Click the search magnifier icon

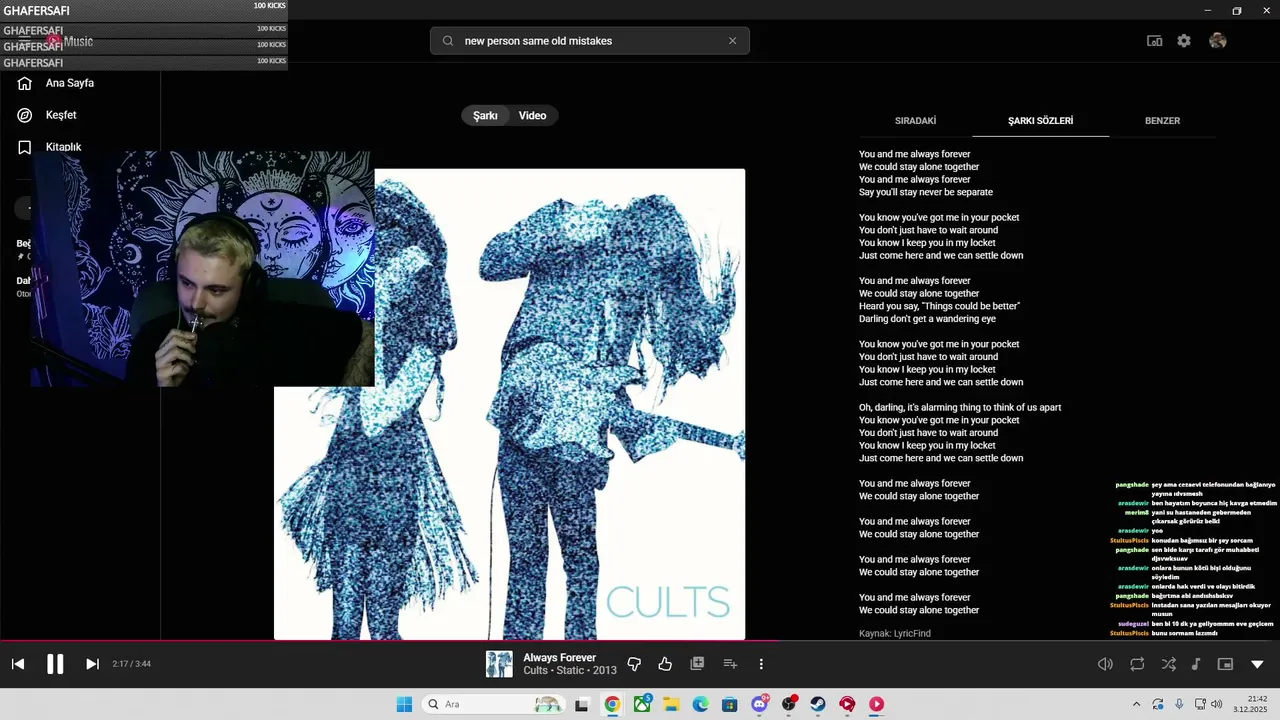(447, 41)
